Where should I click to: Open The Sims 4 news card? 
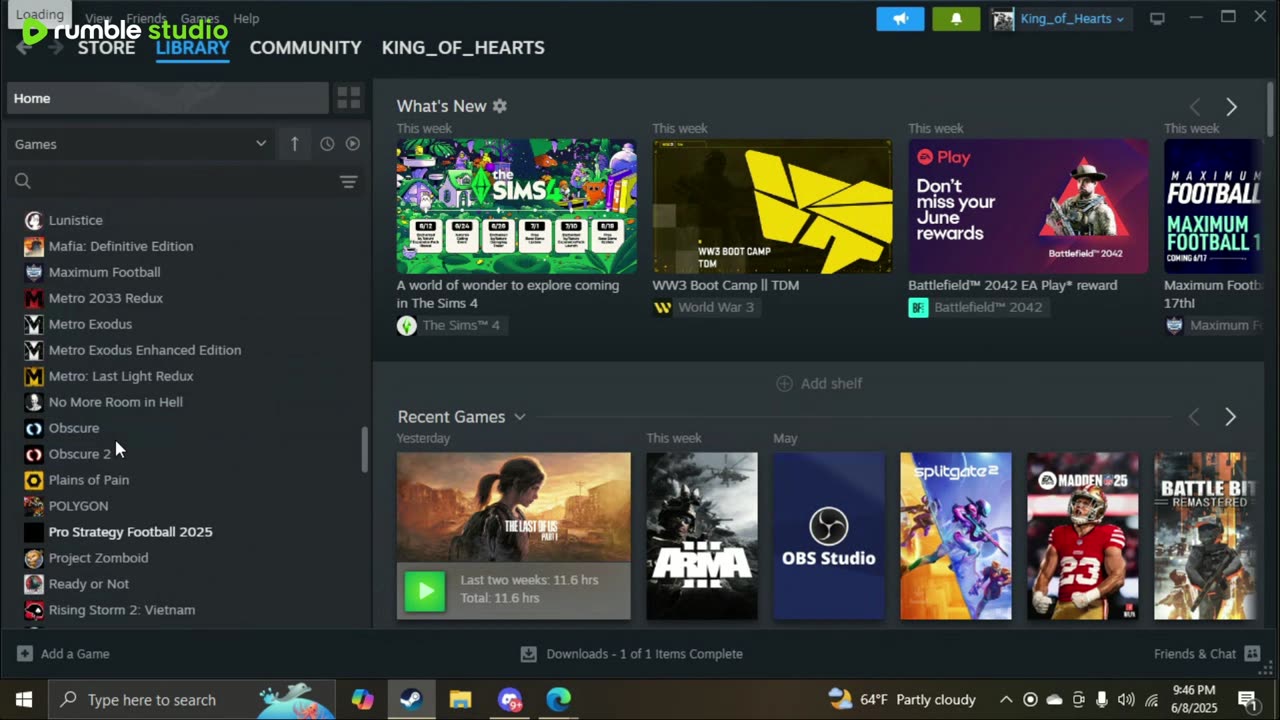516,206
